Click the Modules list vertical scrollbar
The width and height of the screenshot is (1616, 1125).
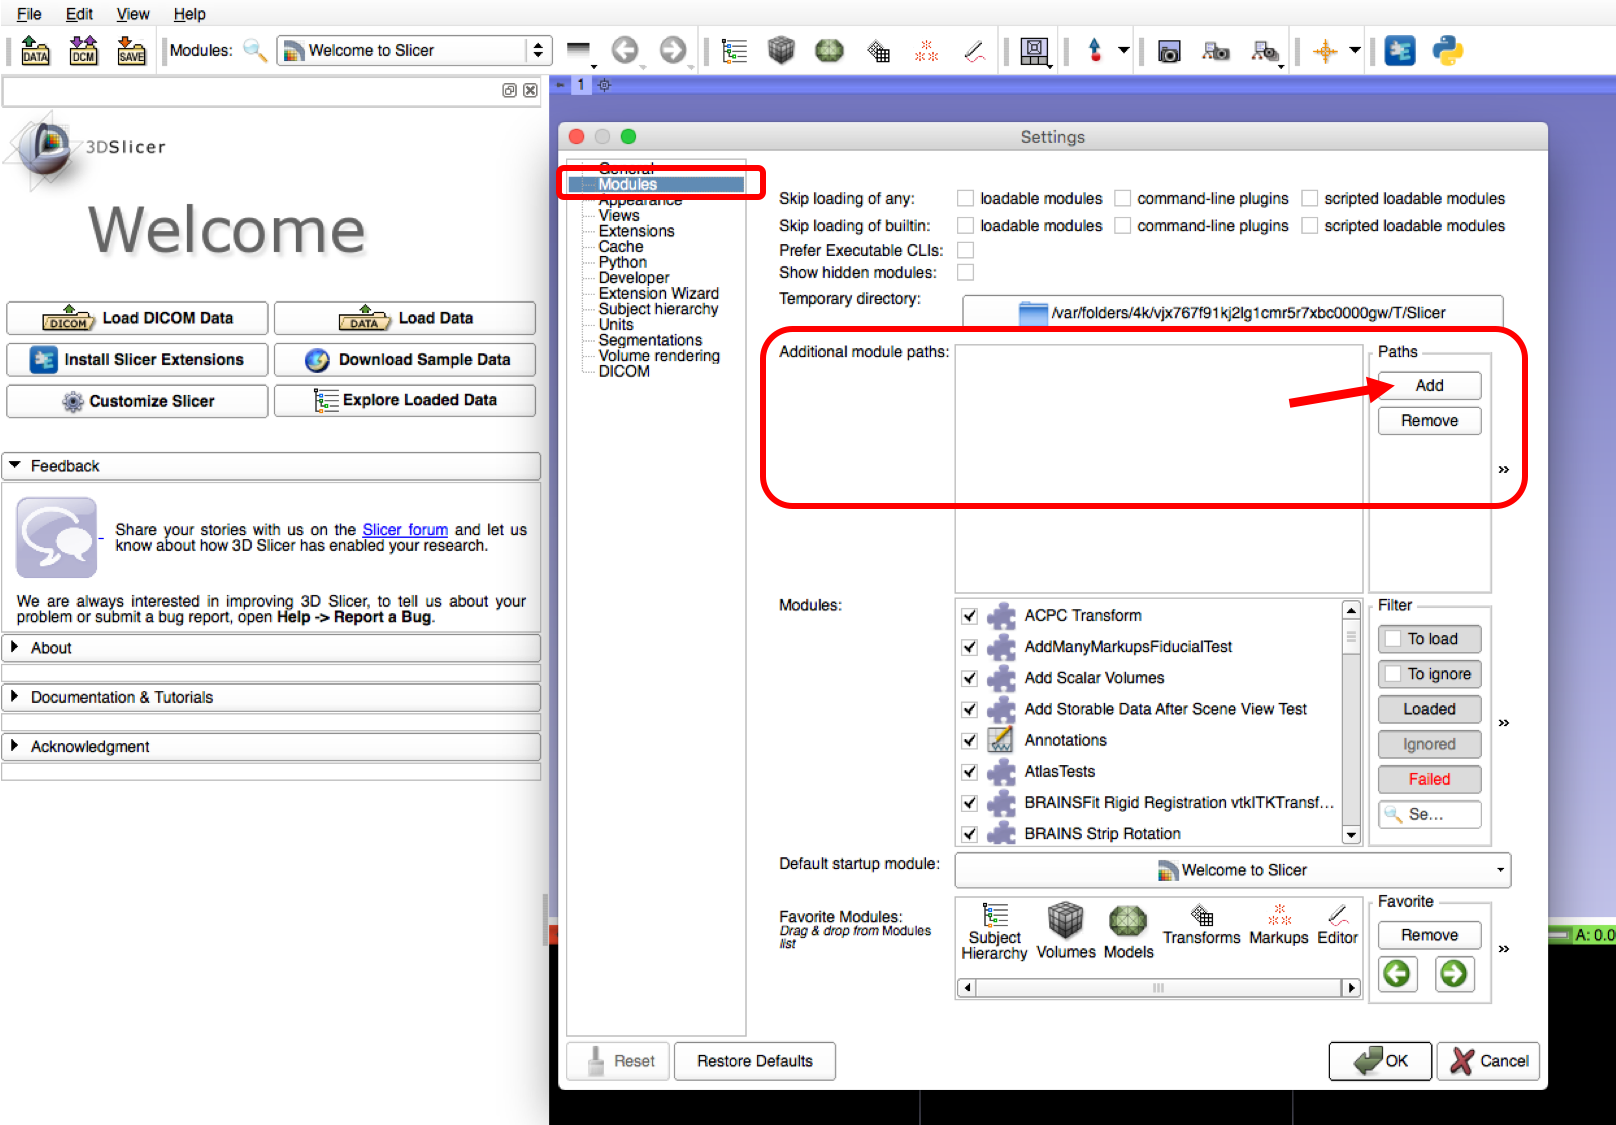click(x=1351, y=722)
